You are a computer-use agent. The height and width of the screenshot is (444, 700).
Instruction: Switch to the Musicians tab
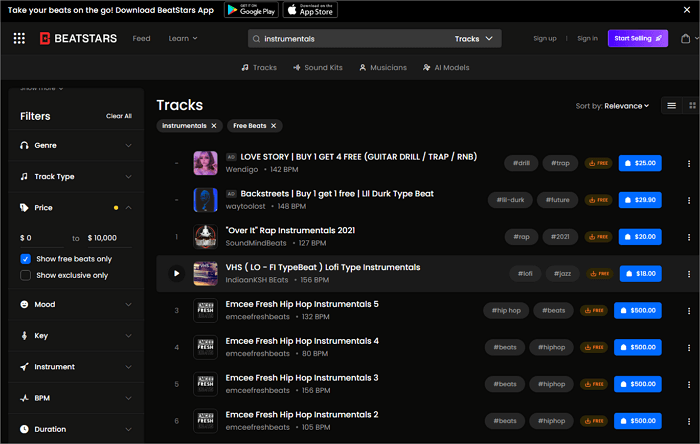382,67
